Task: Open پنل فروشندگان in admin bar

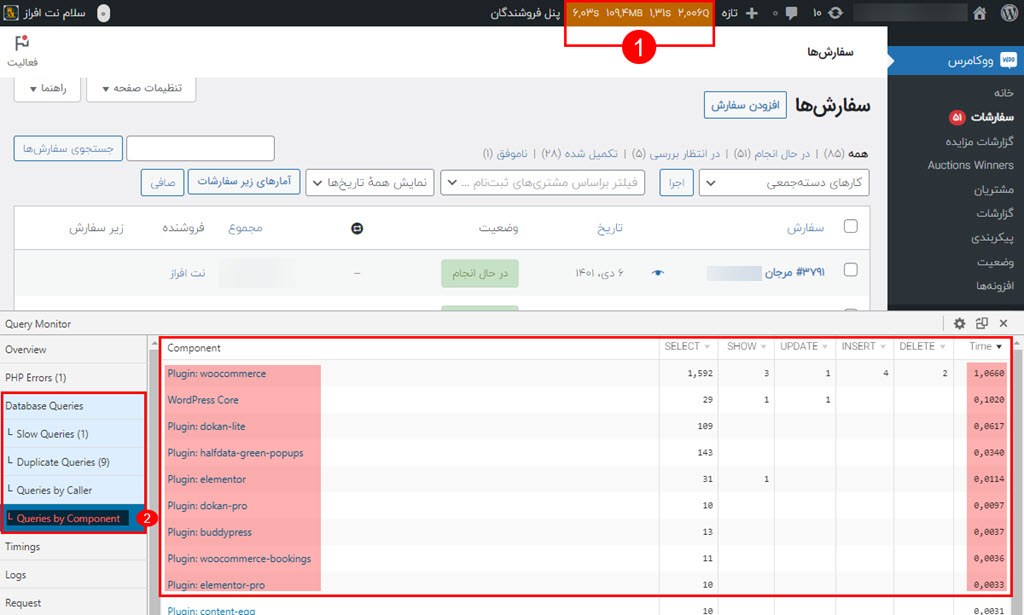Action: pos(525,13)
